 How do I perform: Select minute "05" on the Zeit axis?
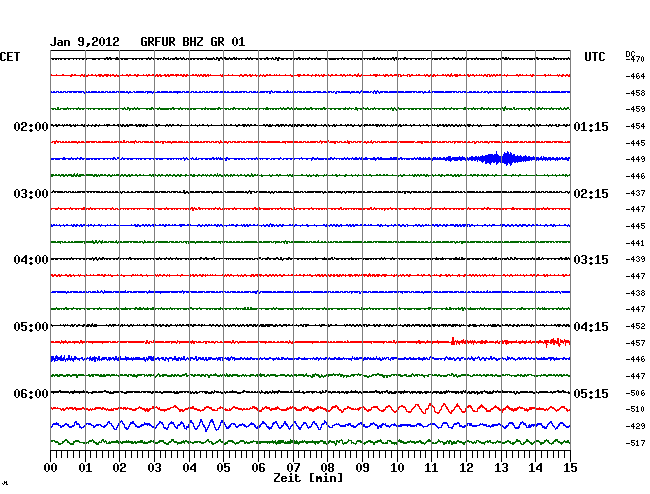pyautogui.click(x=223, y=468)
